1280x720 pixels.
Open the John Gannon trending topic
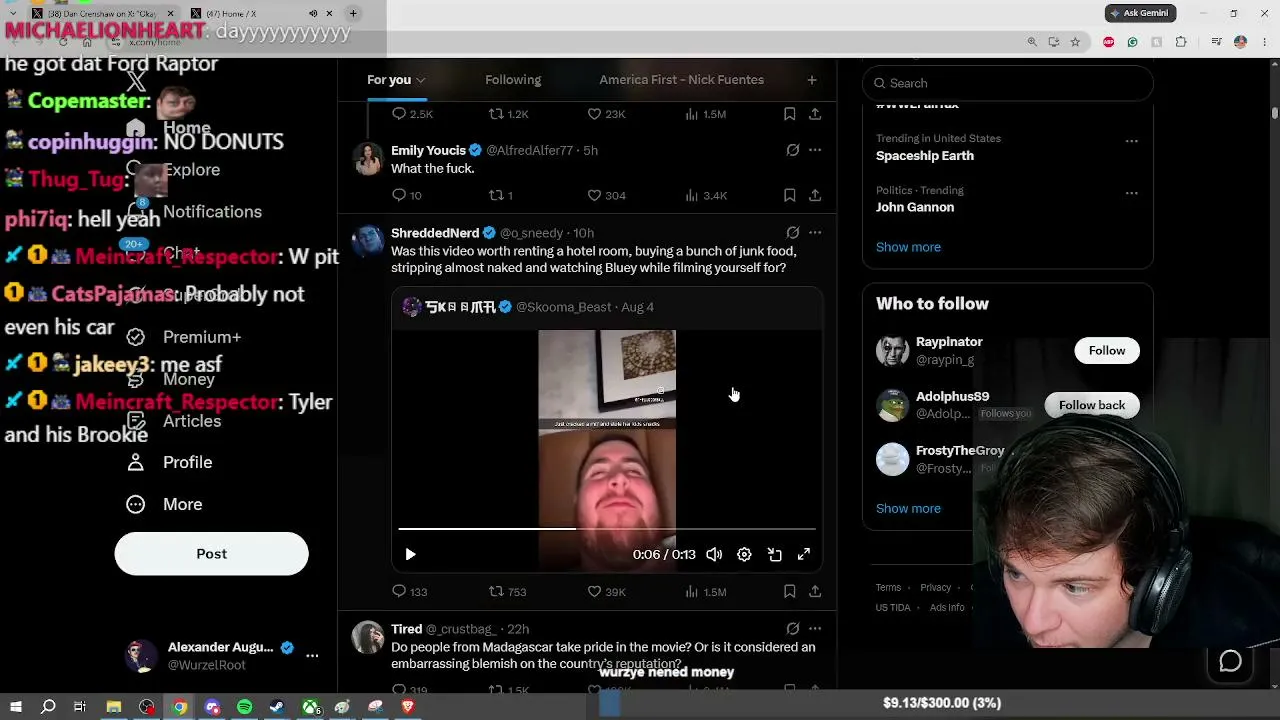[915, 207]
